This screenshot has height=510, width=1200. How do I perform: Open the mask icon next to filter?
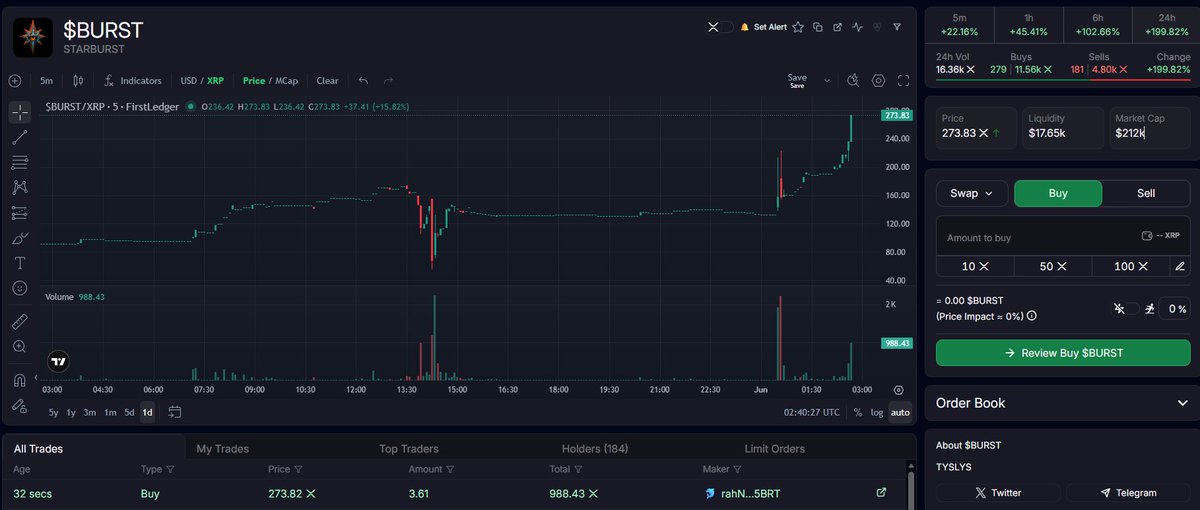877,27
